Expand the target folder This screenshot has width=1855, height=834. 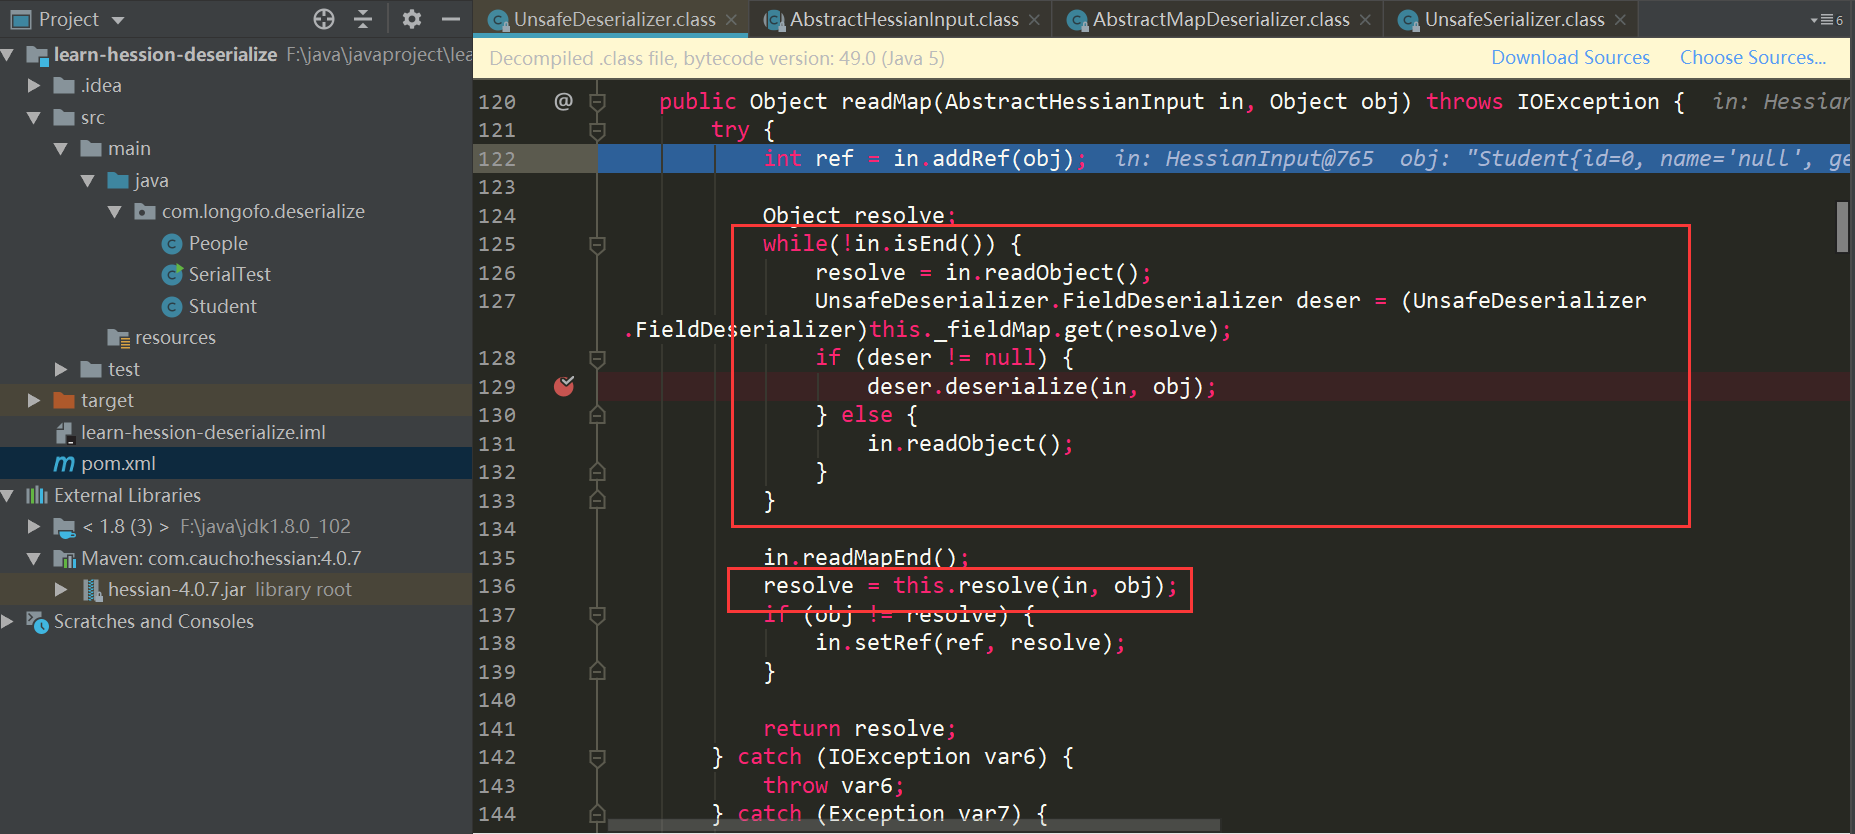coord(34,400)
